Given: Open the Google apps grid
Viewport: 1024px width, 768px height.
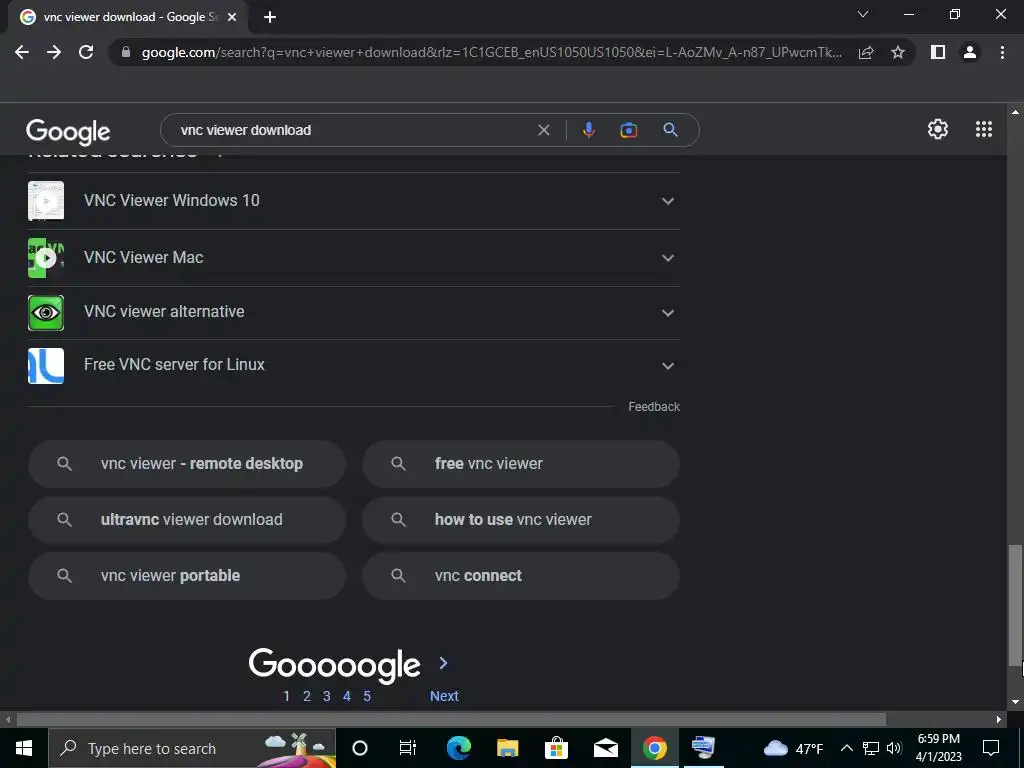Looking at the screenshot, I should point(984,129).
